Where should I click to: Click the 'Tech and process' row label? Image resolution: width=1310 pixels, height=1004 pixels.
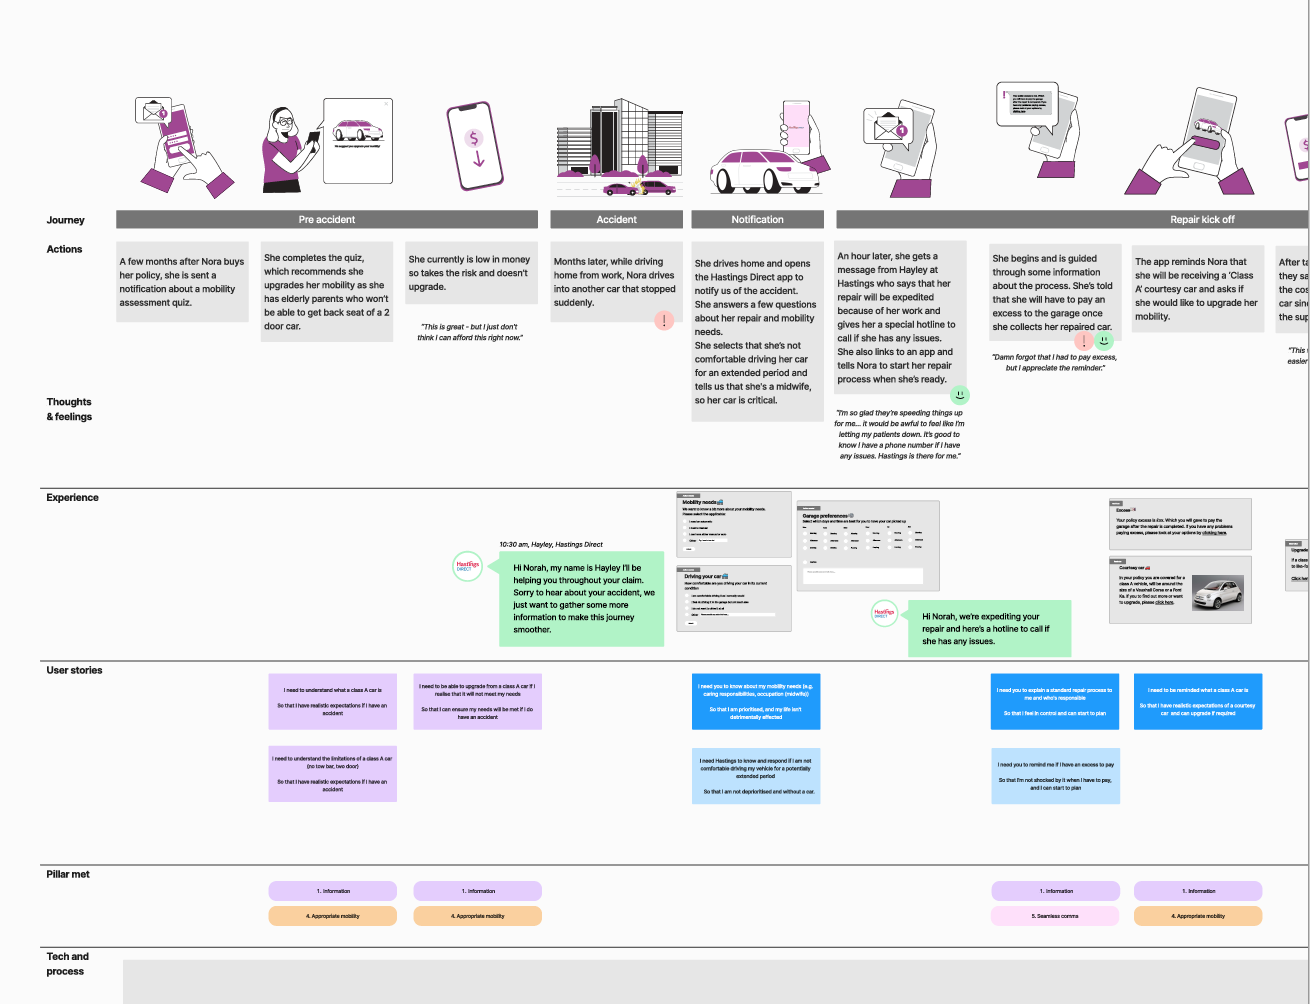click(67, 964)
